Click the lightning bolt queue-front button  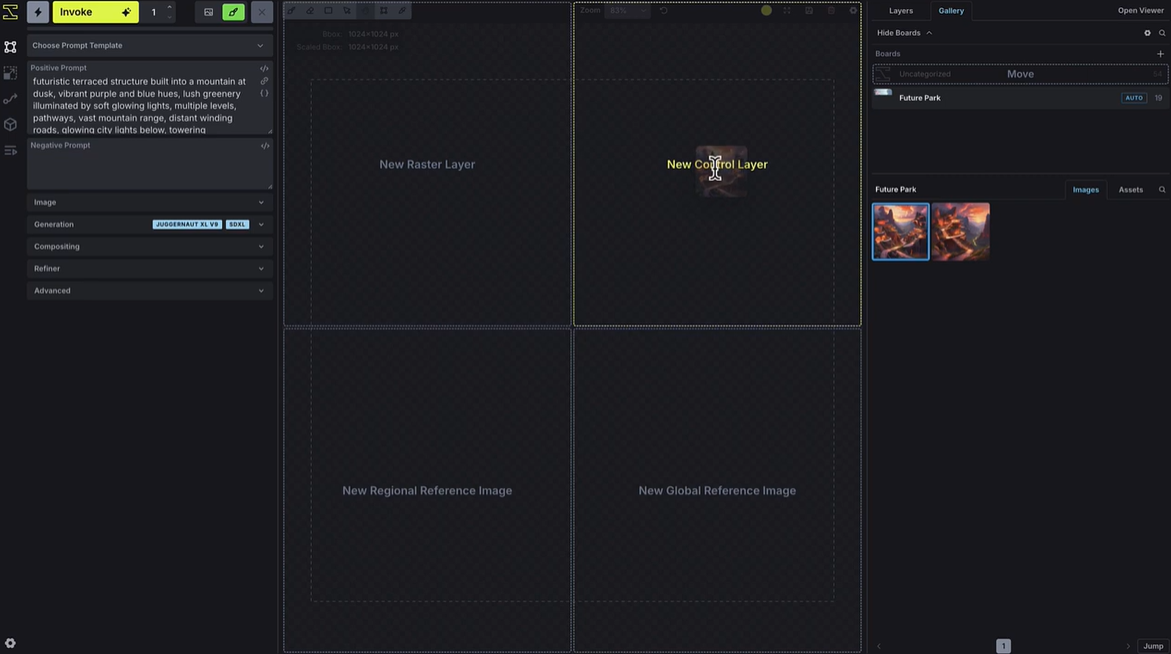[x=38, y=12]
